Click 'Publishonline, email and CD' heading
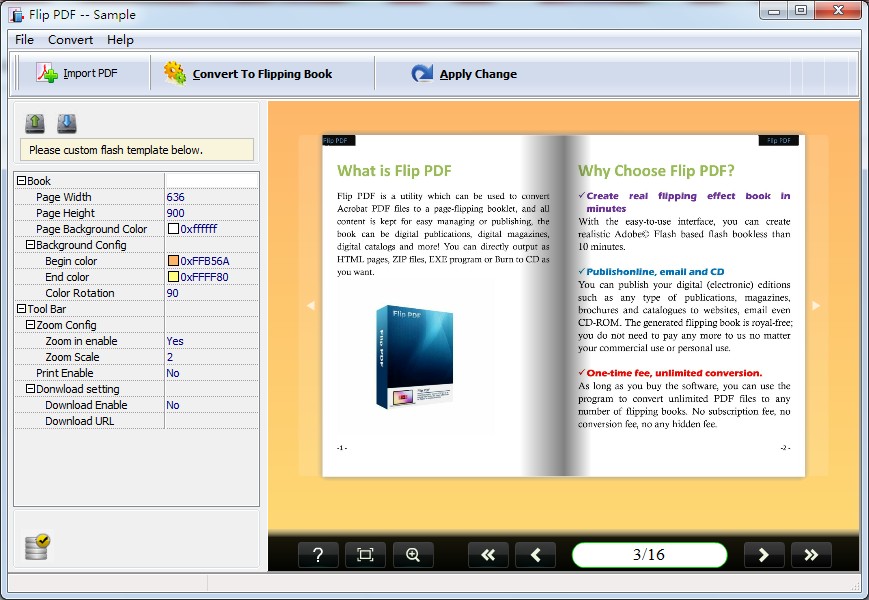This screenshot has width=869, height=600. 655,271
